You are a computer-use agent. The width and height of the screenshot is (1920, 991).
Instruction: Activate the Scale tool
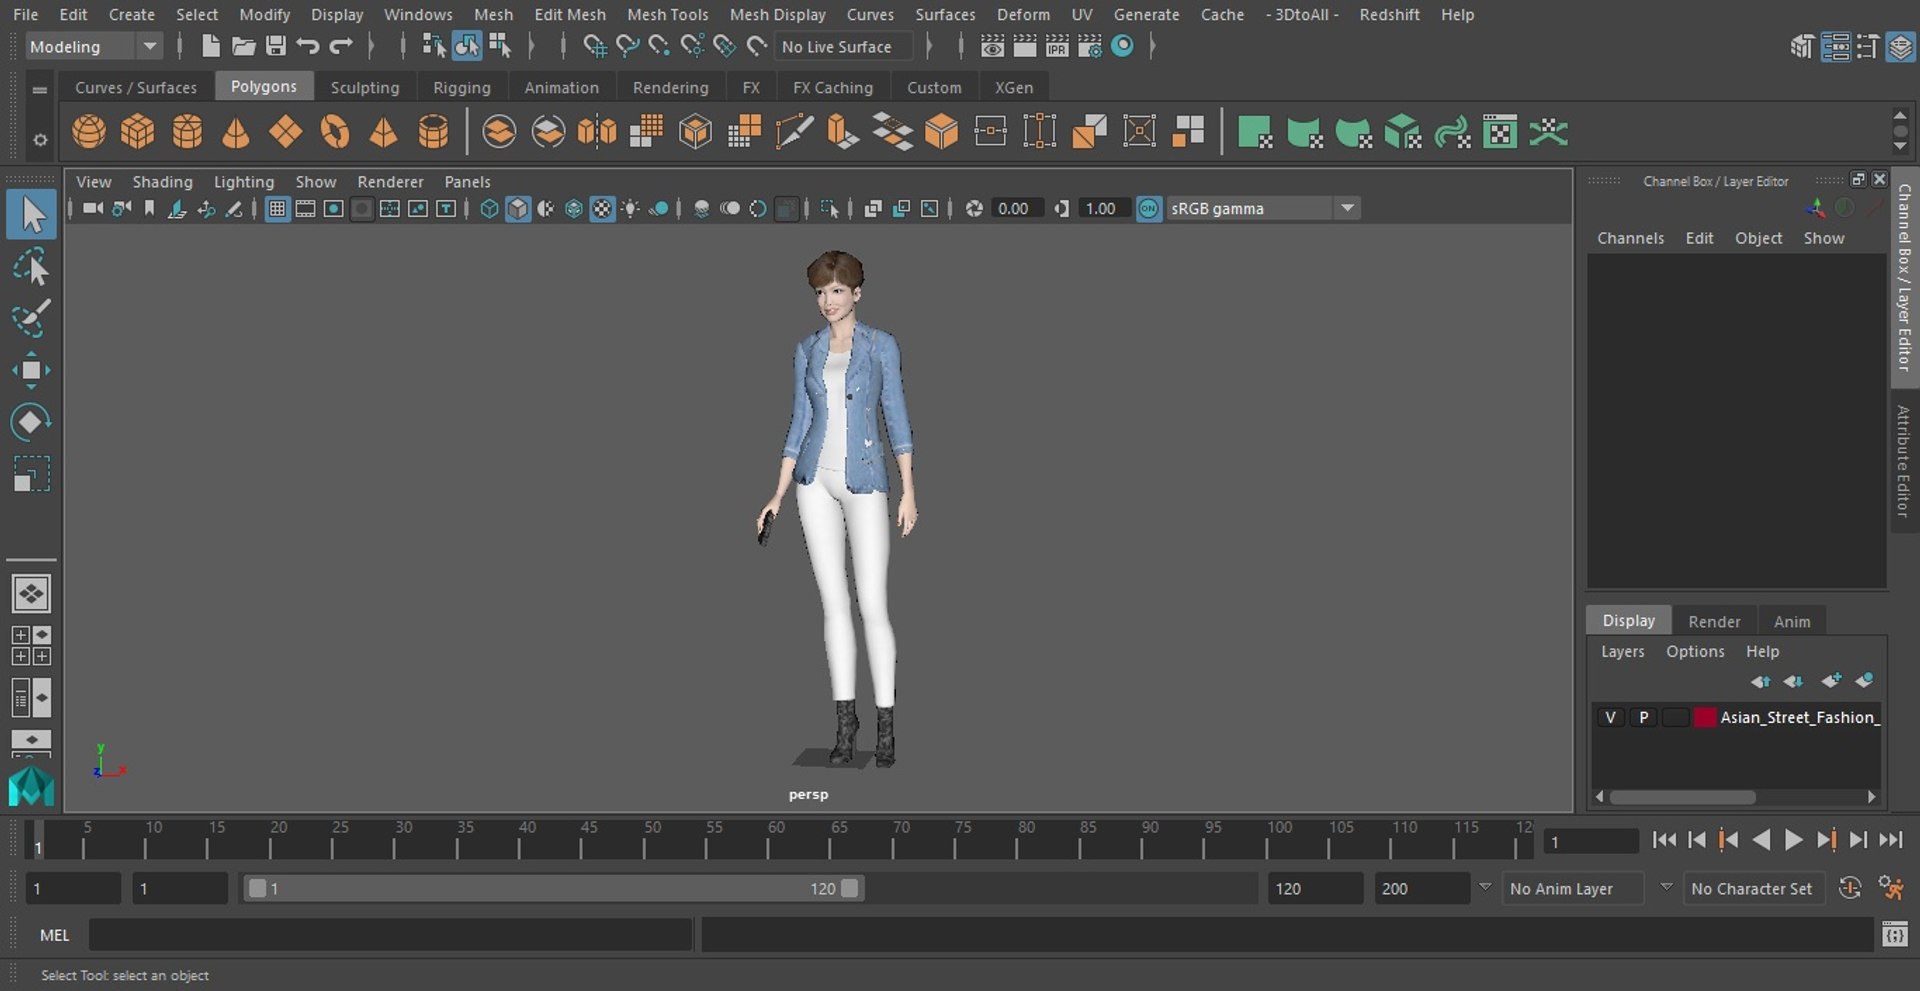(x=31, y=474)
